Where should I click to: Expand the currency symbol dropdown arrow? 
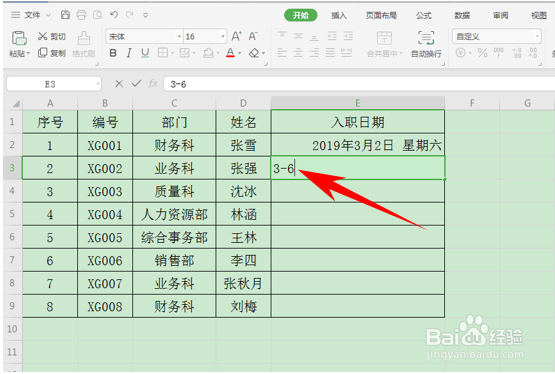tap(470, 53)
